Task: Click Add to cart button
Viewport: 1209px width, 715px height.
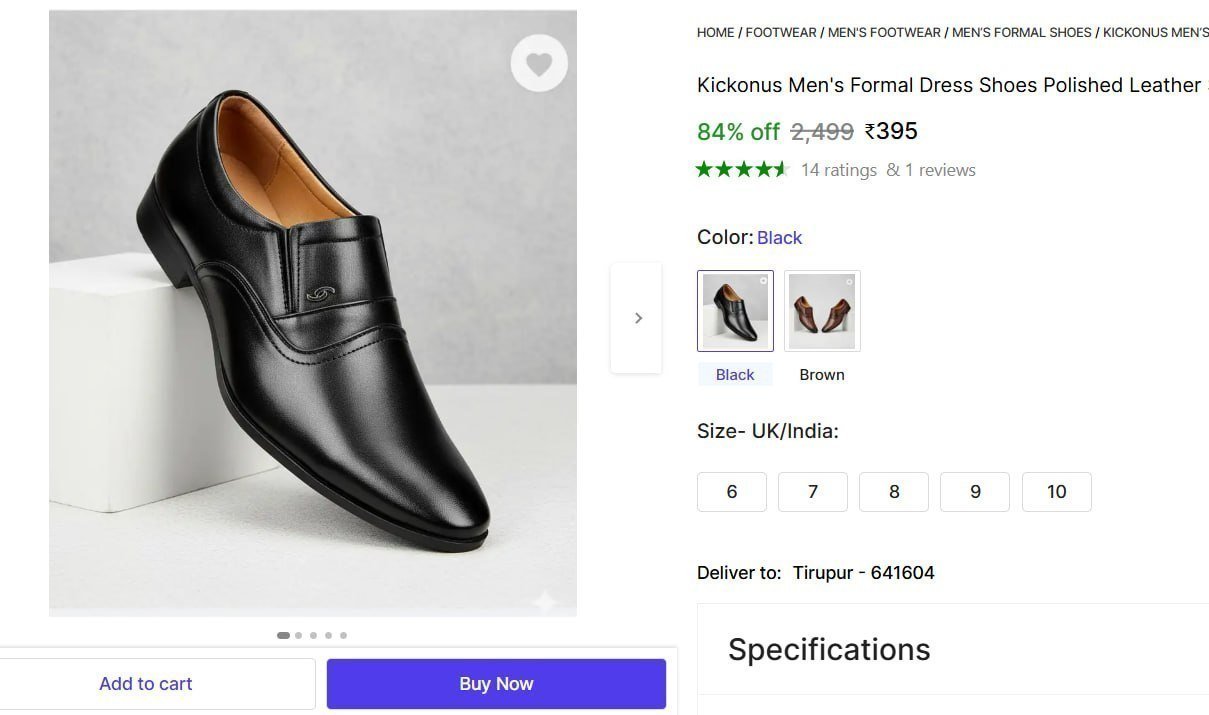Action: pyautogui.click(x=146, y=684)
